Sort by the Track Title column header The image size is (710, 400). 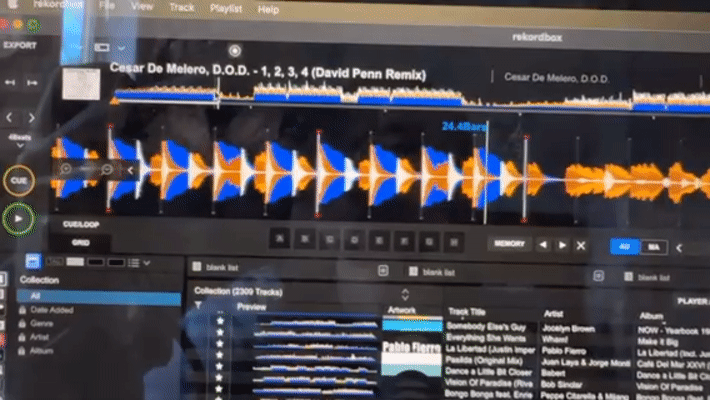pyautogui.click(x=467, y=312)
